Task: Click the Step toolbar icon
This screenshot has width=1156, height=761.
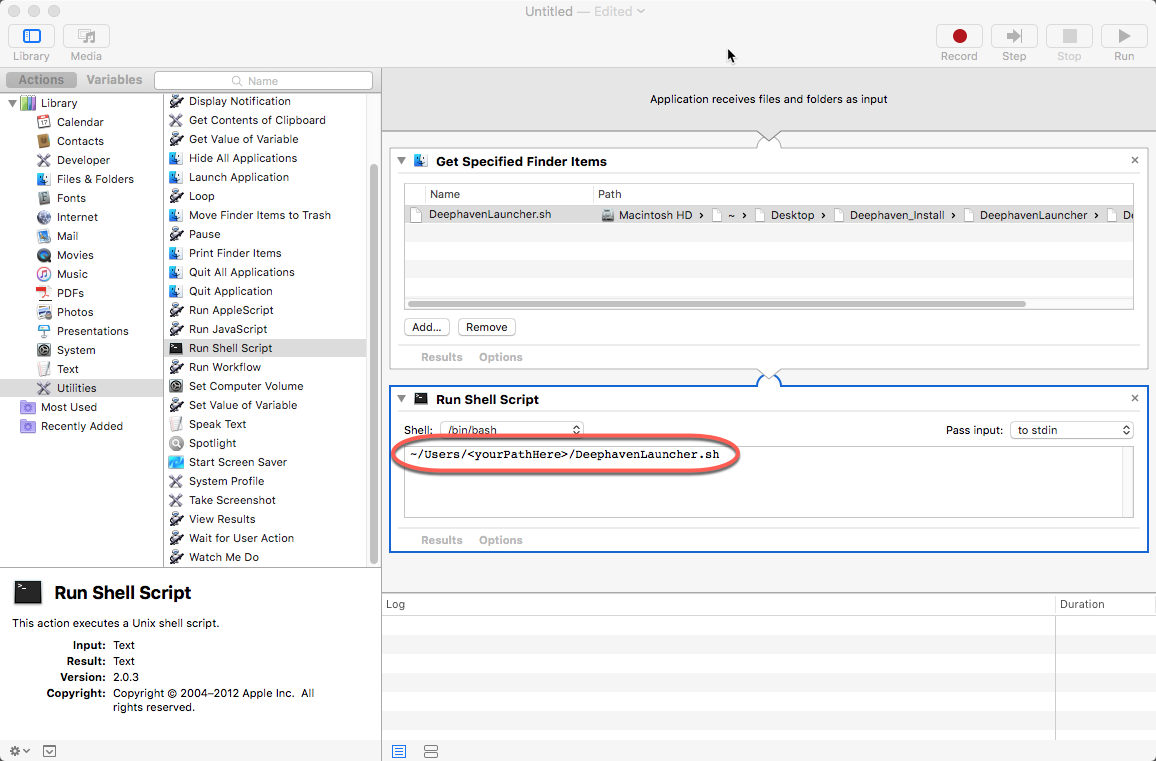Action: 1014,37
